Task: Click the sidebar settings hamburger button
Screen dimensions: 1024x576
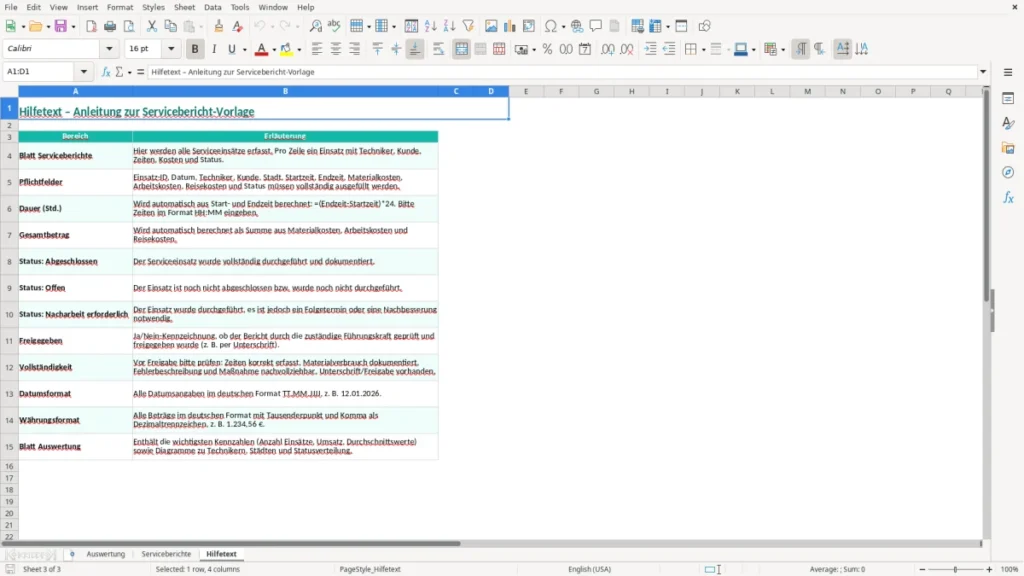Action: (x=1008, y=72)
